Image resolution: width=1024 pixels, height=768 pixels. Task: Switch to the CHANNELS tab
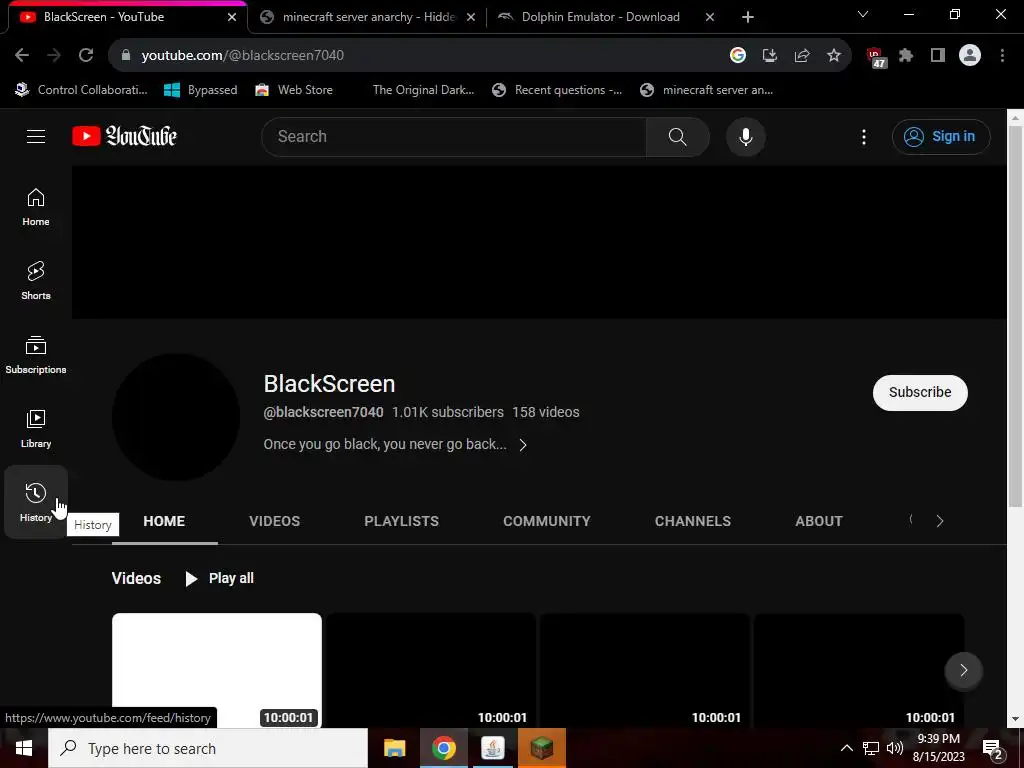tap(693, 521)
